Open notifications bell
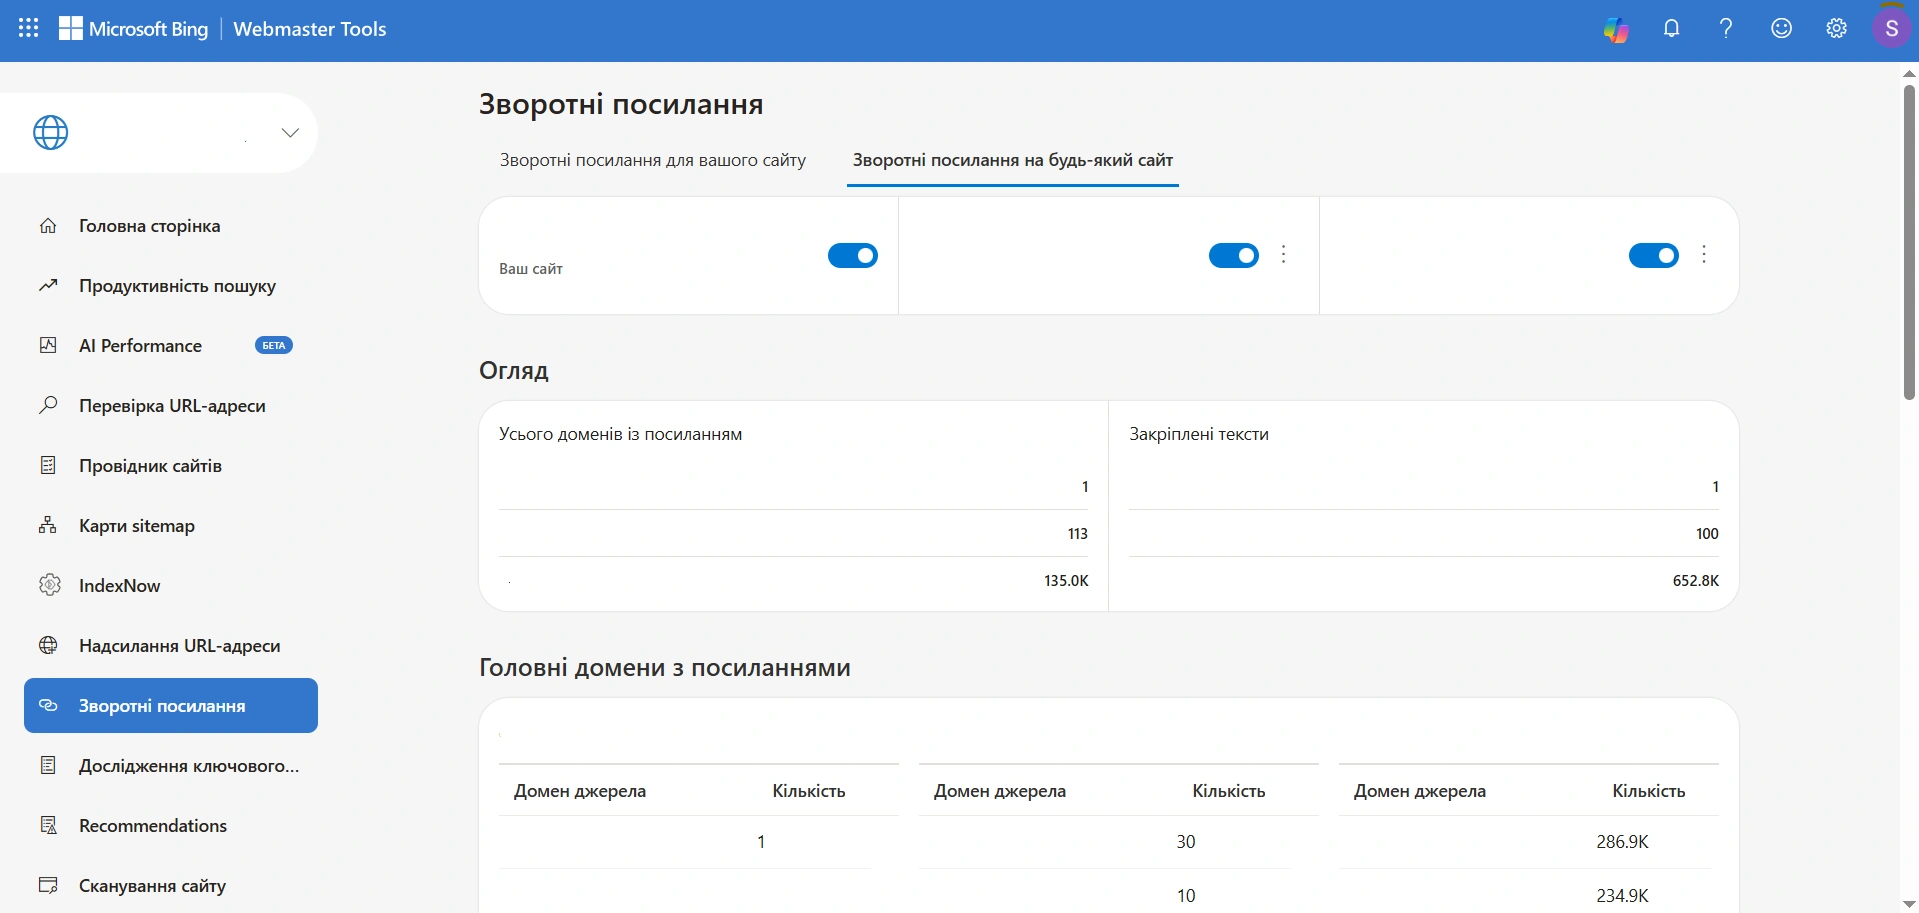 point(1671,29)
